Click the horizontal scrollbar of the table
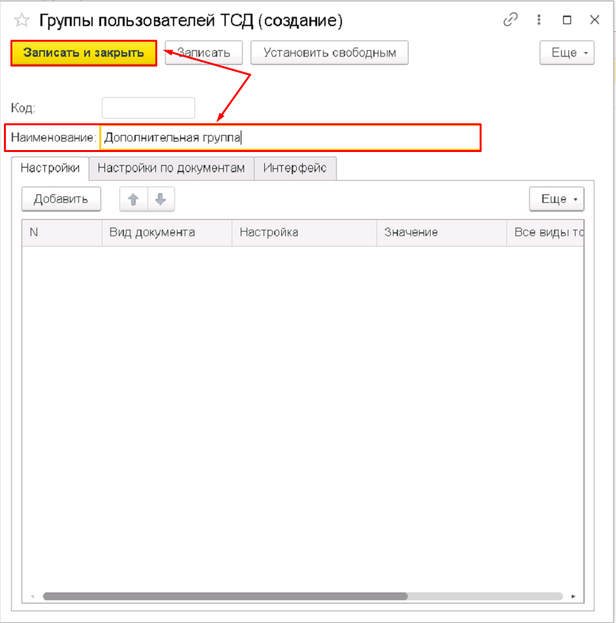This screenshot has height=623, width=616. pos(225,596)
